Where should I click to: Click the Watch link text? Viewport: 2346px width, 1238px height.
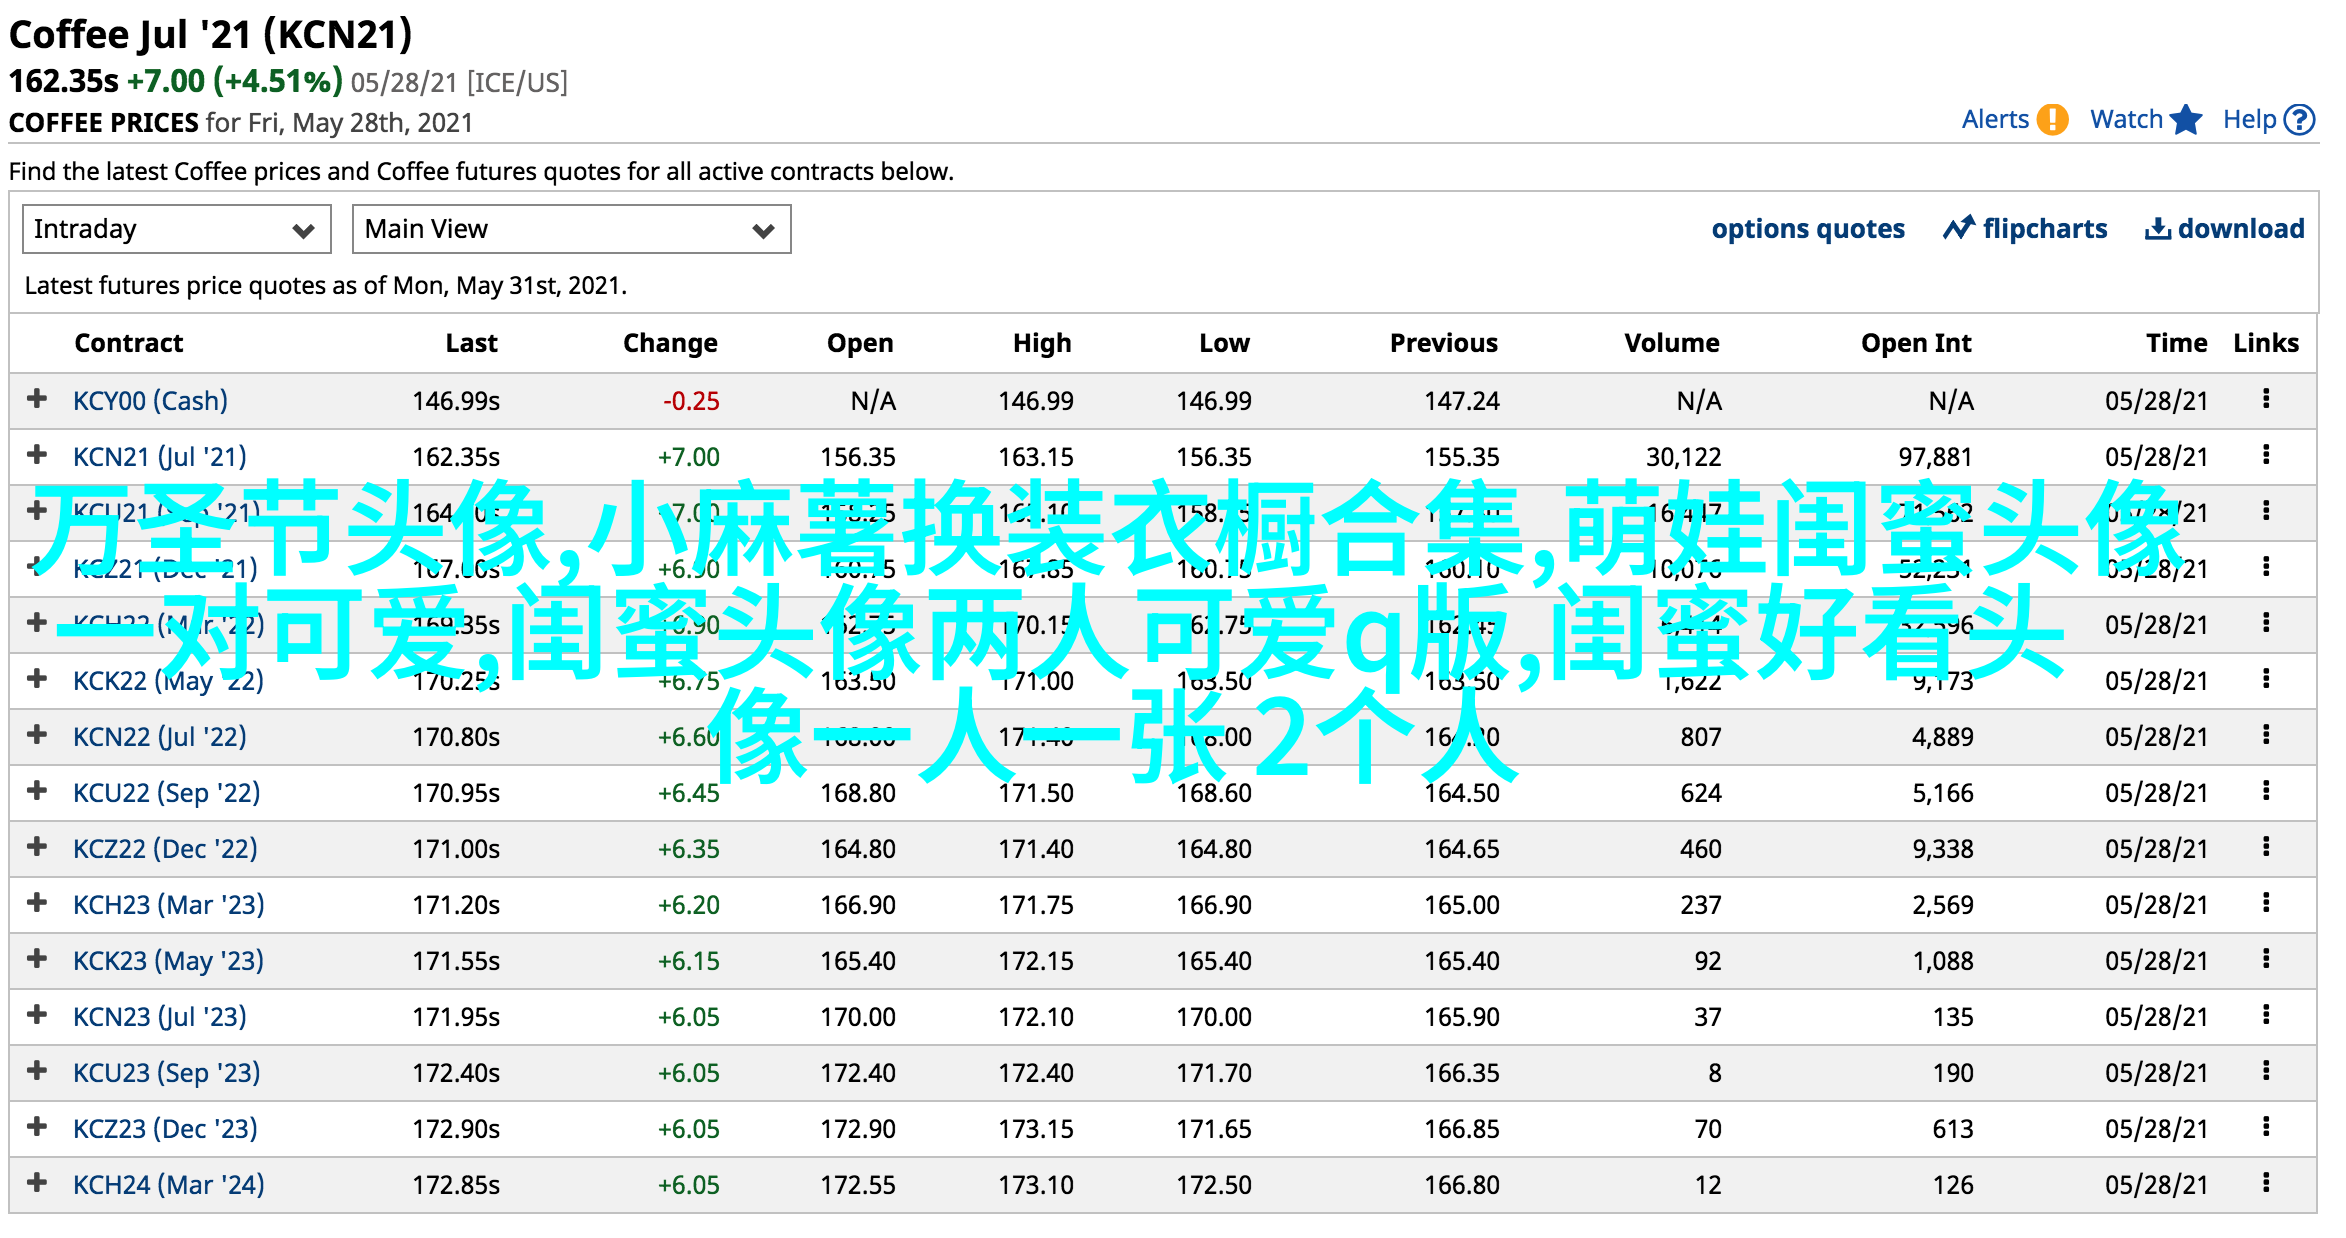point(2126,119)
